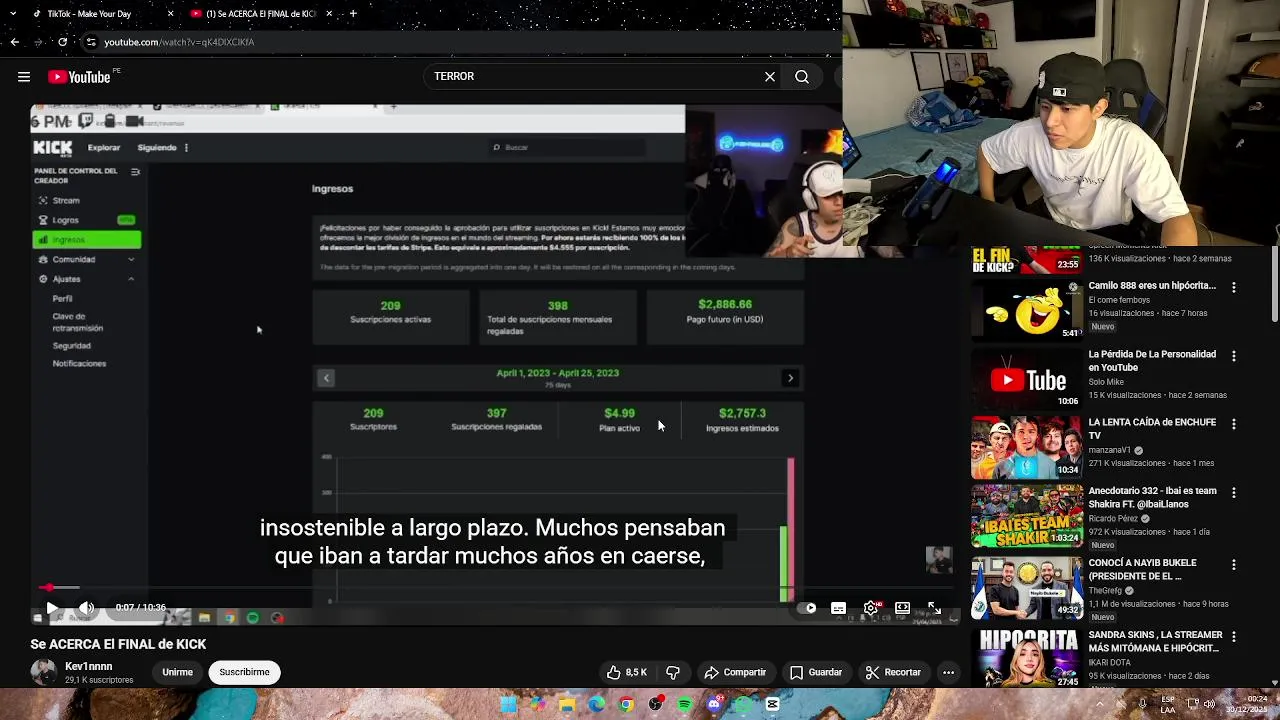Image resolution: width=1280 pixels, height=720 pixels.
Task: Open options for Anecdotario 332 video
Action: click(x=1233, y=493)
